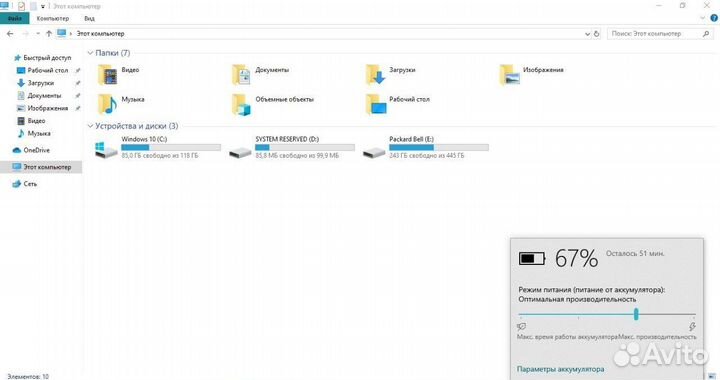Click the search magnifier icon
The image size is (720, 380).
coord(706,34)
